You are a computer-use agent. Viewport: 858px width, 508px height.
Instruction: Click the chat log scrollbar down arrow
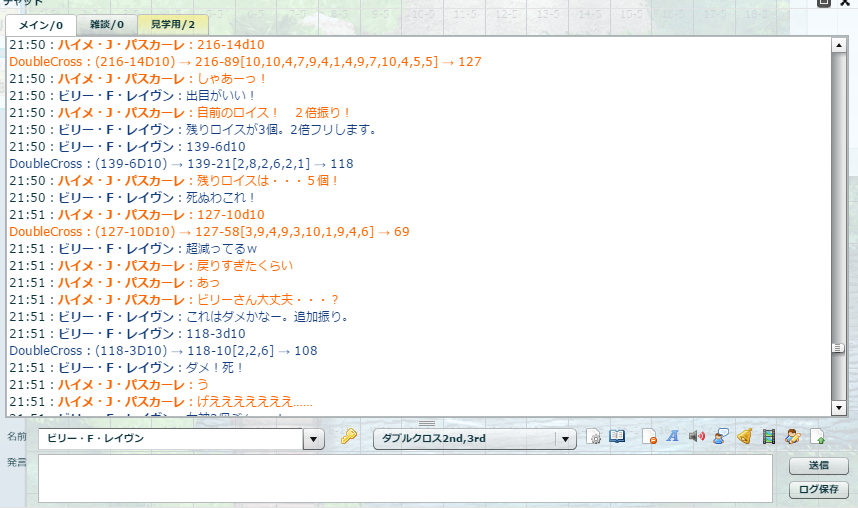(x=839, y=409)
